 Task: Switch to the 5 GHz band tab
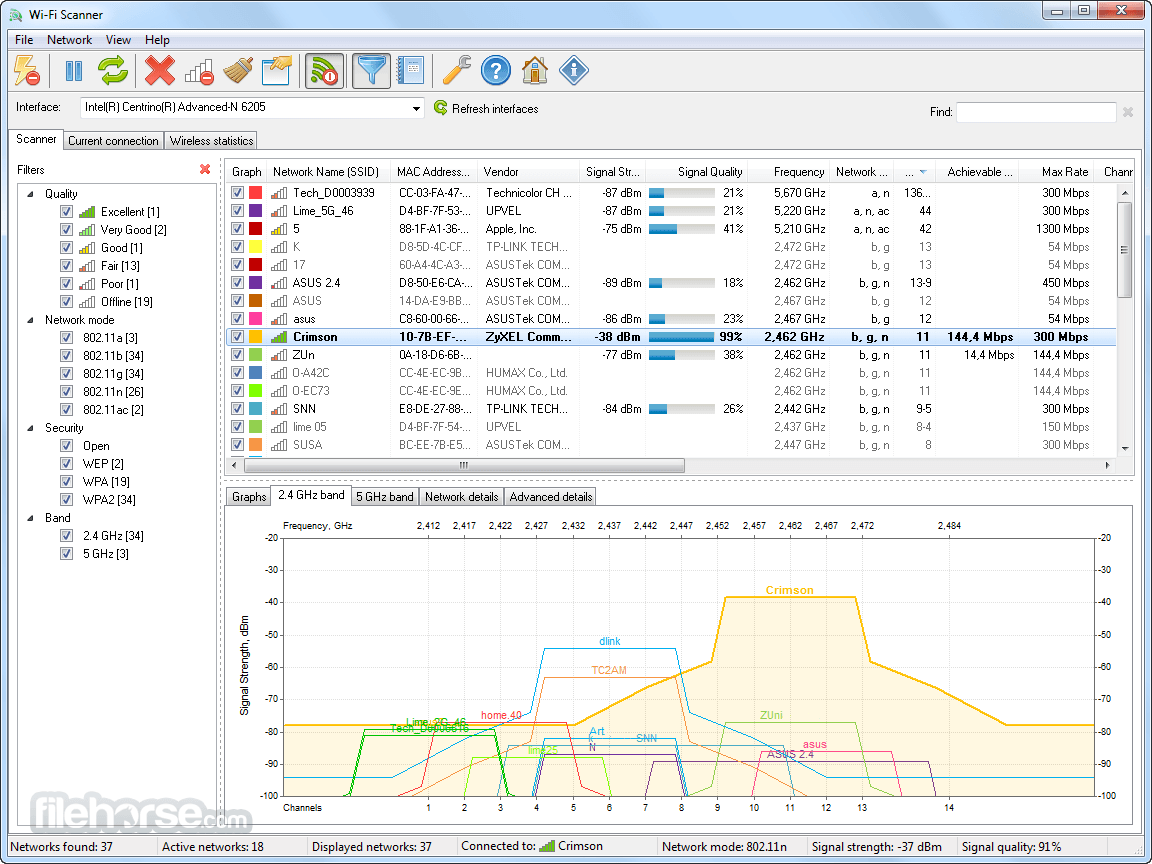(385, 497)
